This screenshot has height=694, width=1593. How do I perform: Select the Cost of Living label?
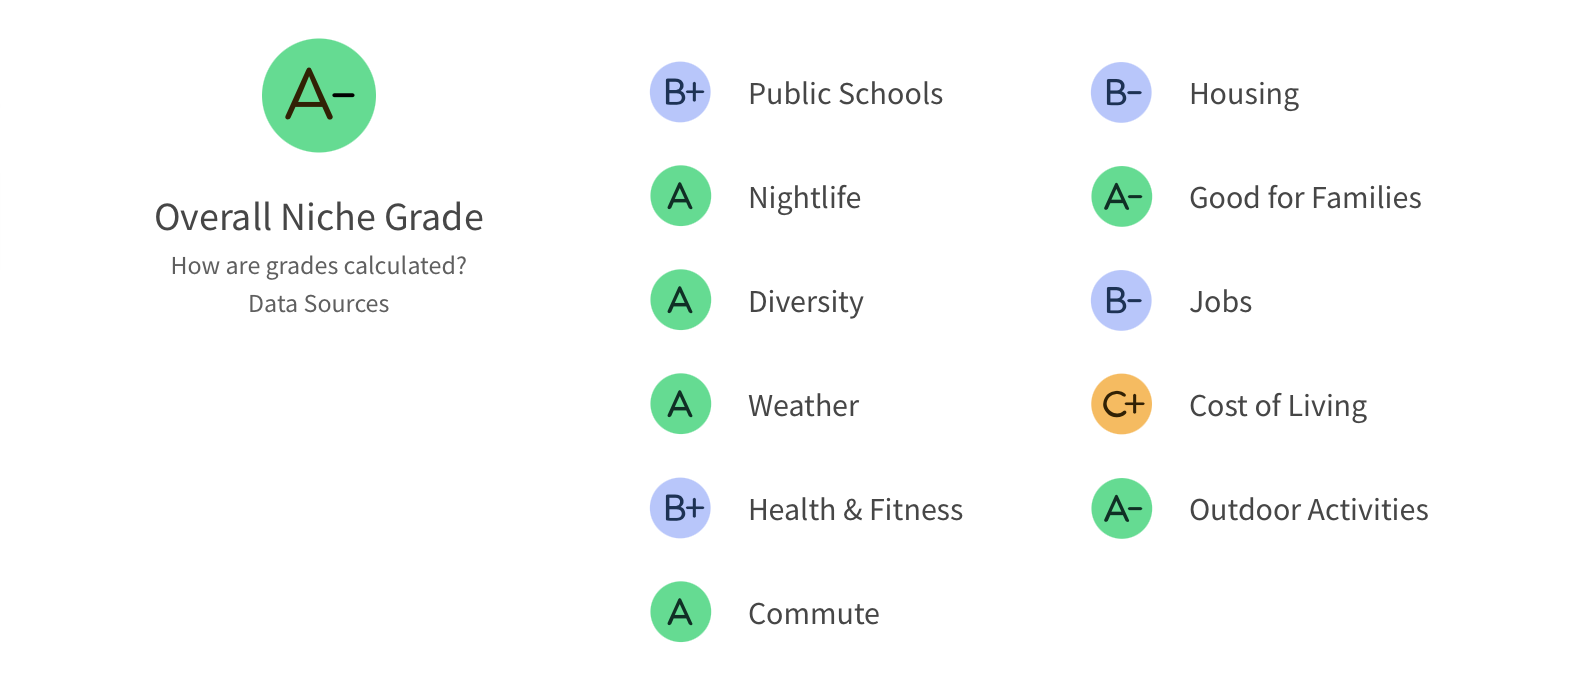1277,406
